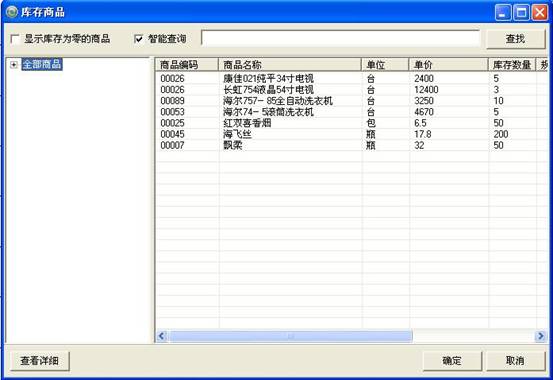Enable 显示库存为零的商品 checkbox
This screenshot has width=553, height=380.
pyautogui.click(x=15, y=39)
